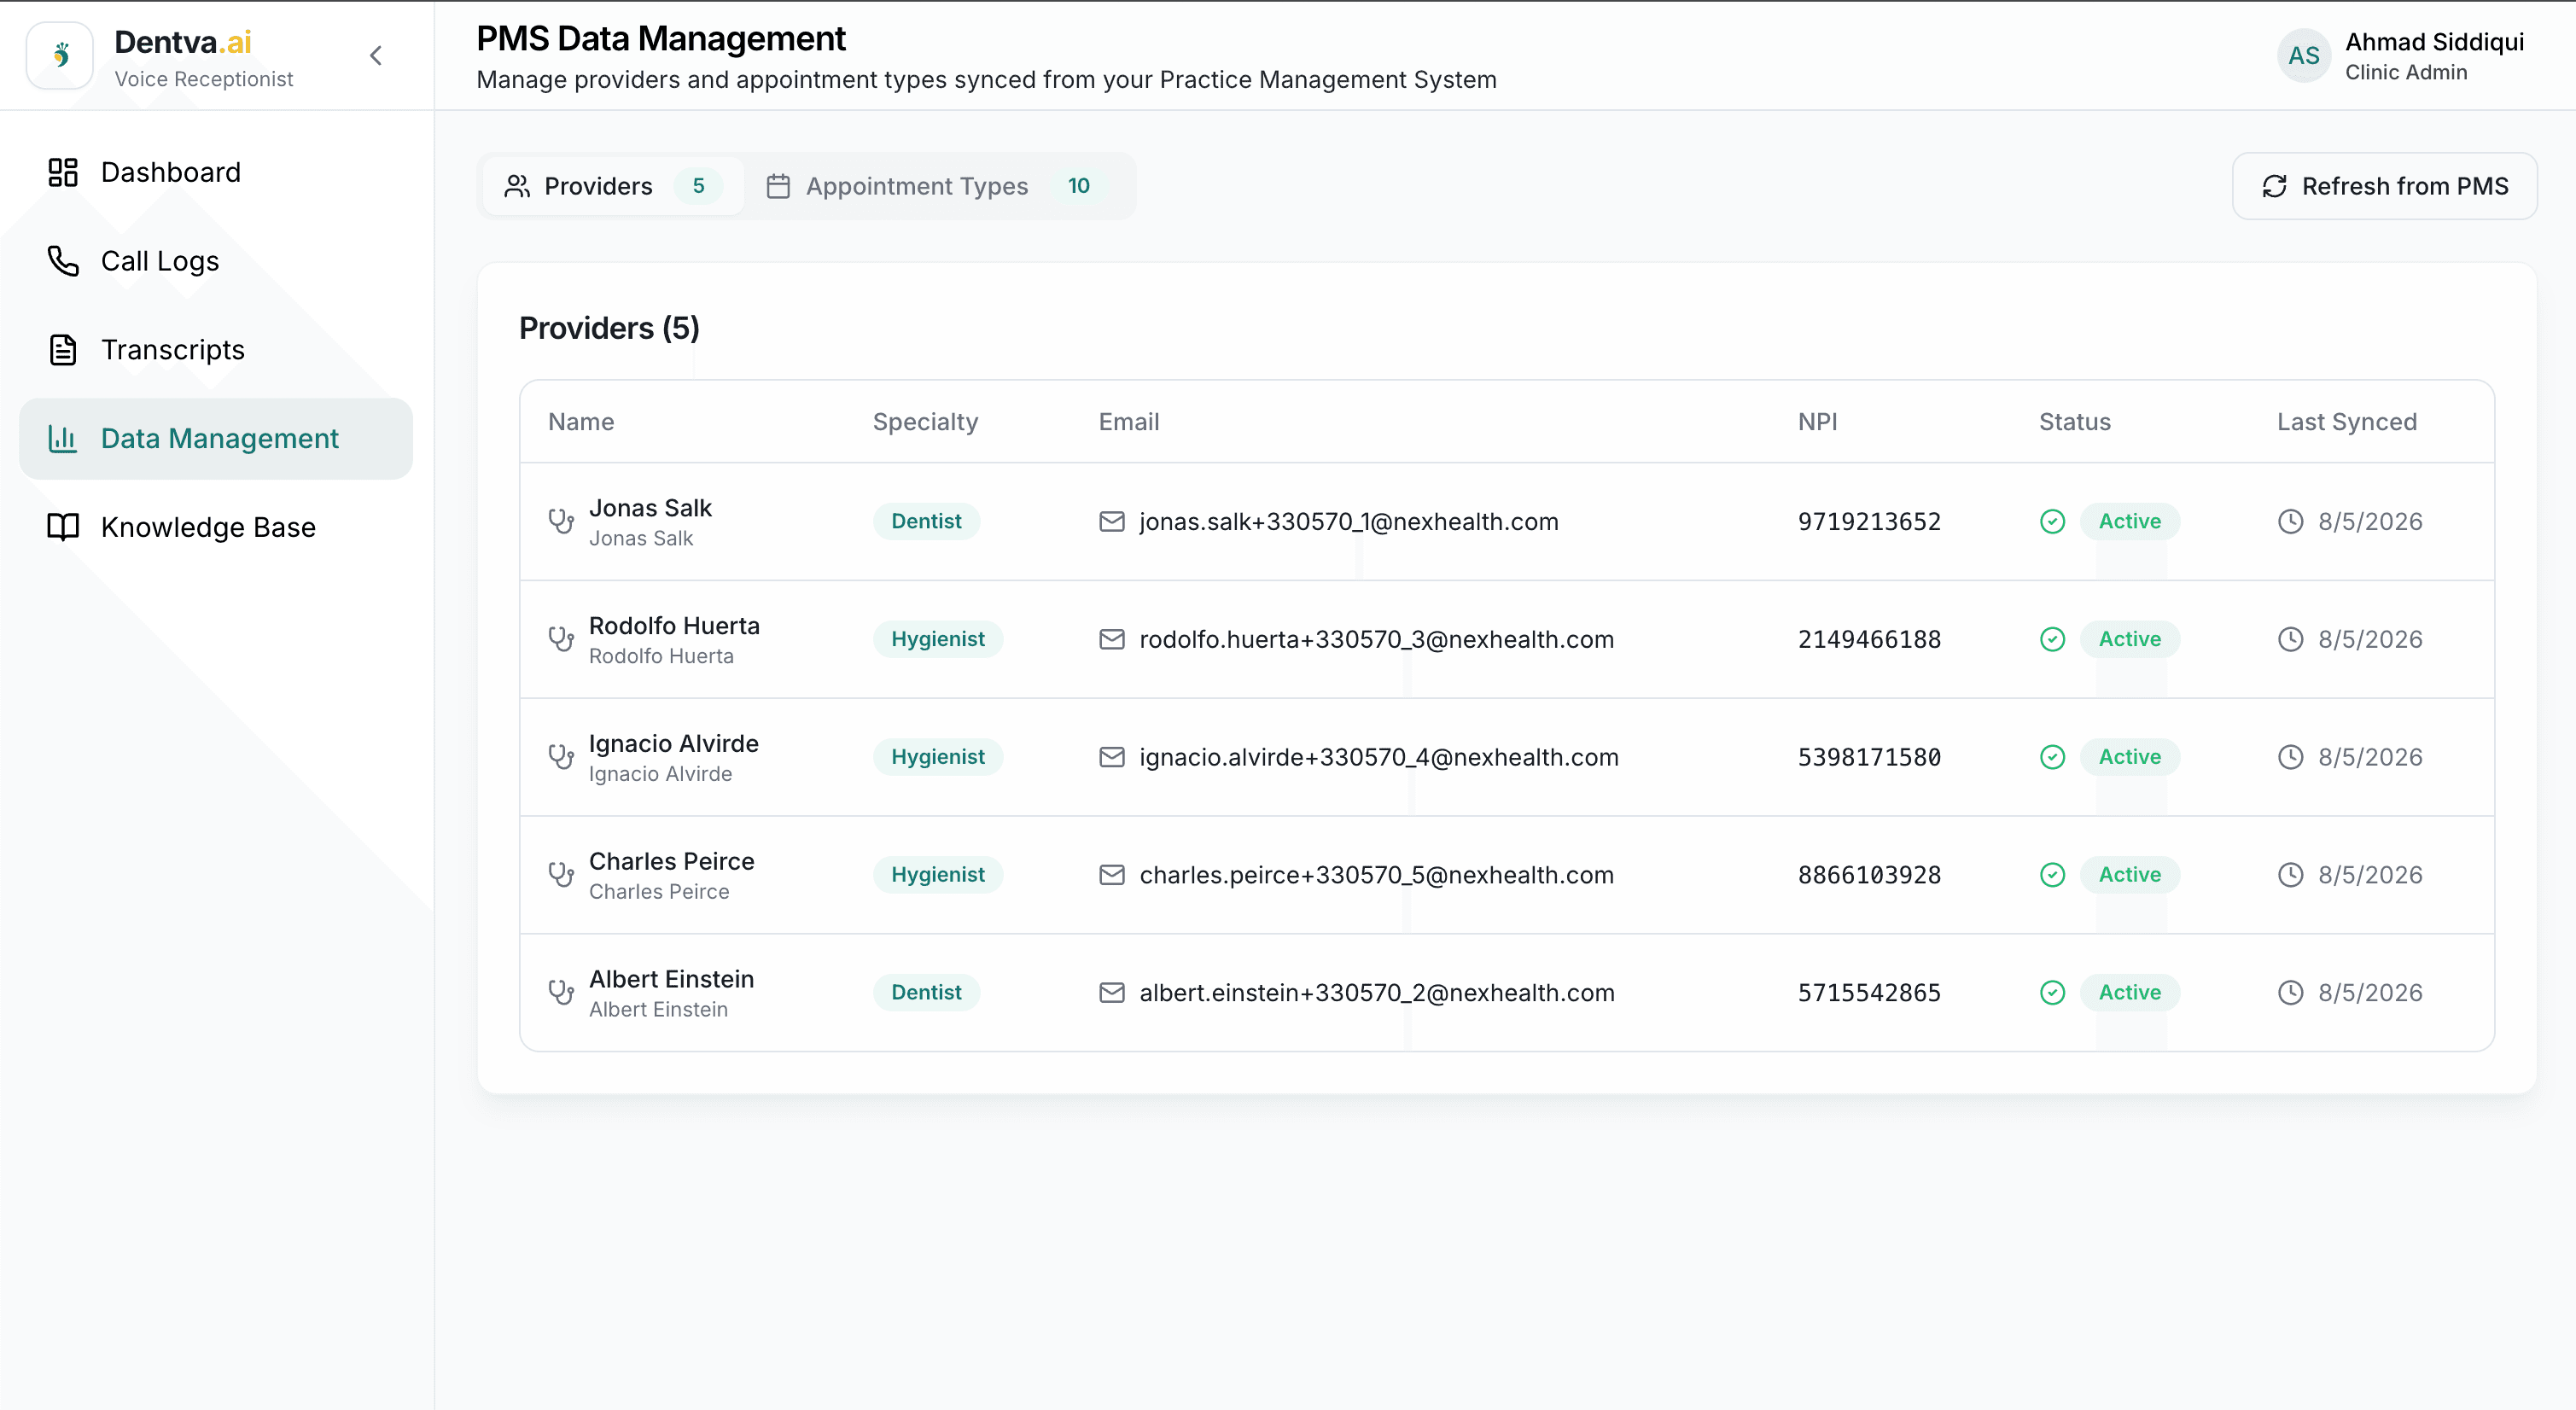2576x1410 pixels.
Task: Click the Knowledge Base book icon
Action: [x=63, y=527]
